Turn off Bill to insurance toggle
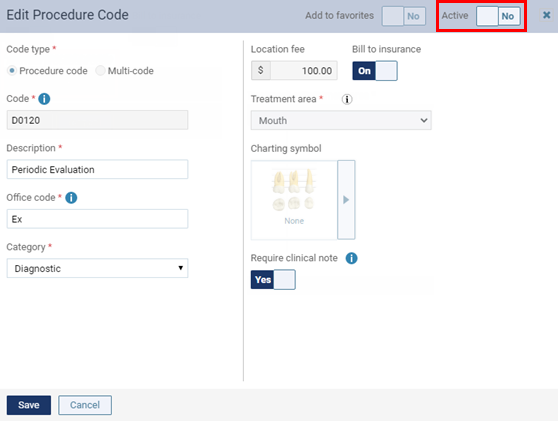 click(x=375, y=71)
